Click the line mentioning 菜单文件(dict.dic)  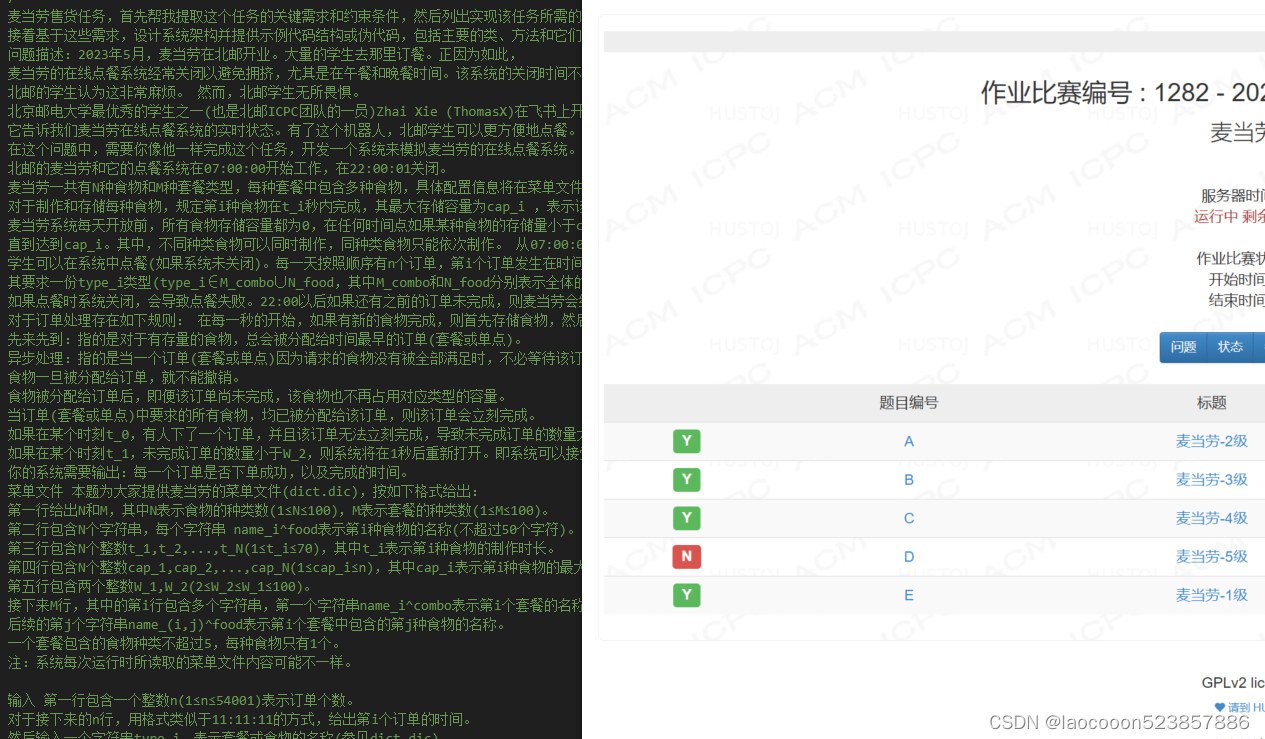coord(242,491)
